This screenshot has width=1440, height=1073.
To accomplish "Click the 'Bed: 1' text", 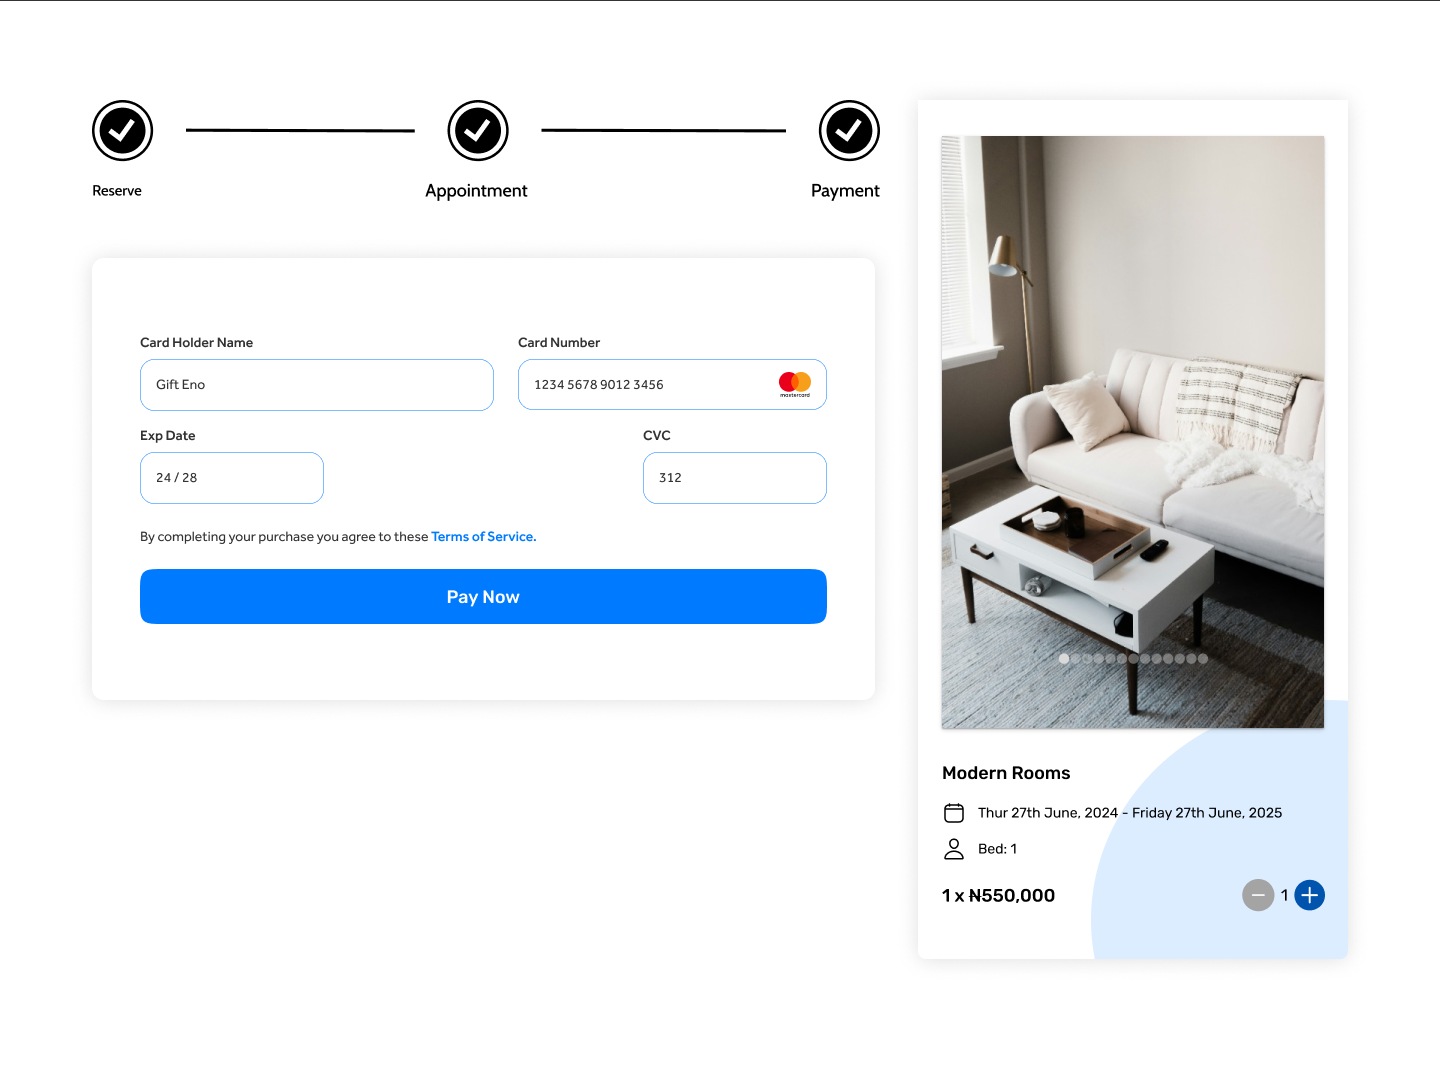I will pyautogui.click(x=997, y=849).
